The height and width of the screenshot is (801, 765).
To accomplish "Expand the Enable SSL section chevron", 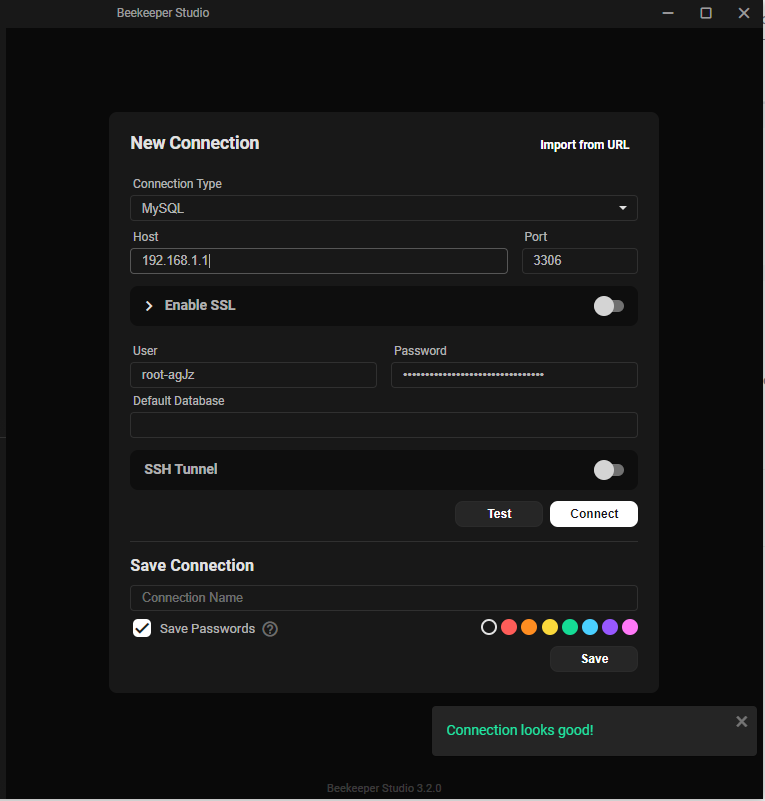I will click(x=149, y=306).
